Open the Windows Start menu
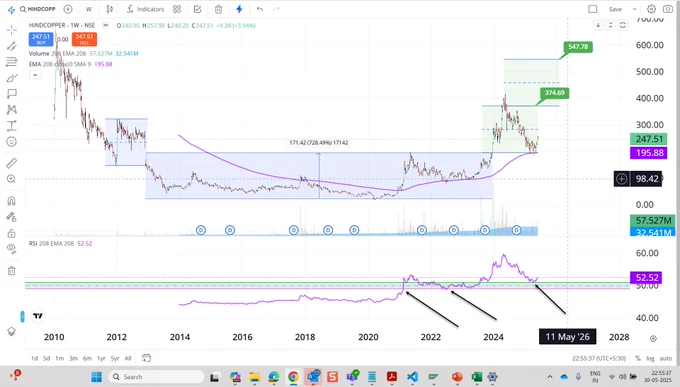Image resolution: width=680 pixels, height=387 pixels. (96, 377)
